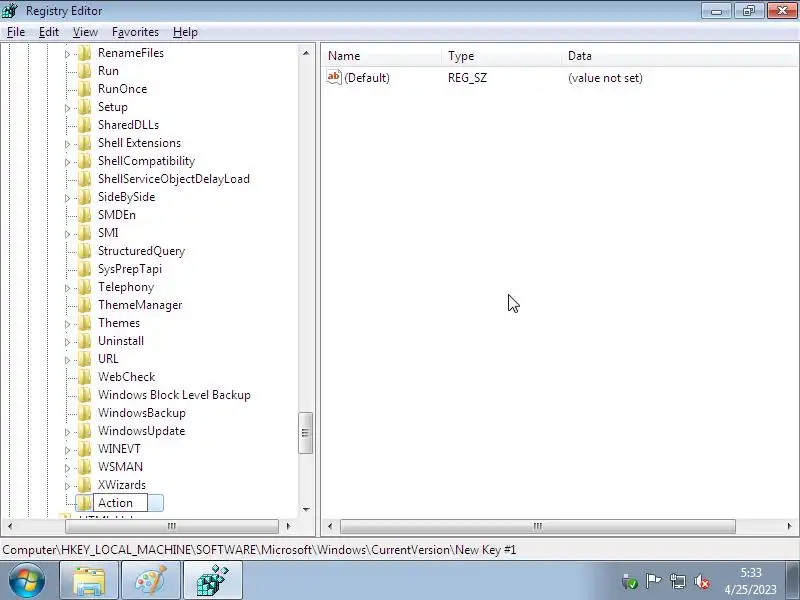Click the Show desktop button
800x600 pixels.
(793, 581)
